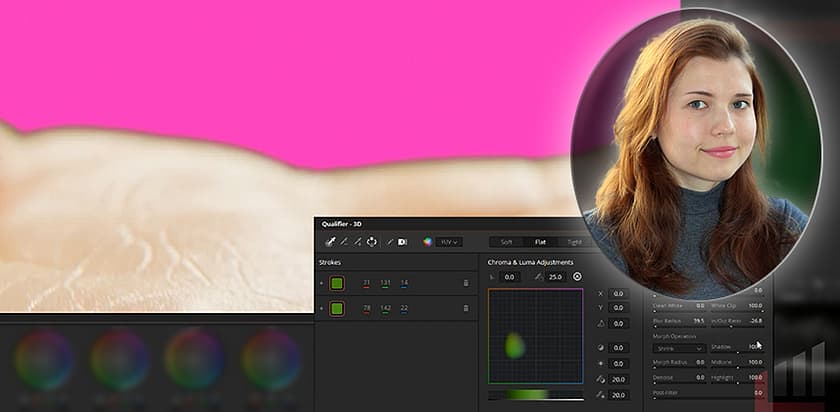Click the In/Out Ratio -26.8 value

tap(755, 321)
